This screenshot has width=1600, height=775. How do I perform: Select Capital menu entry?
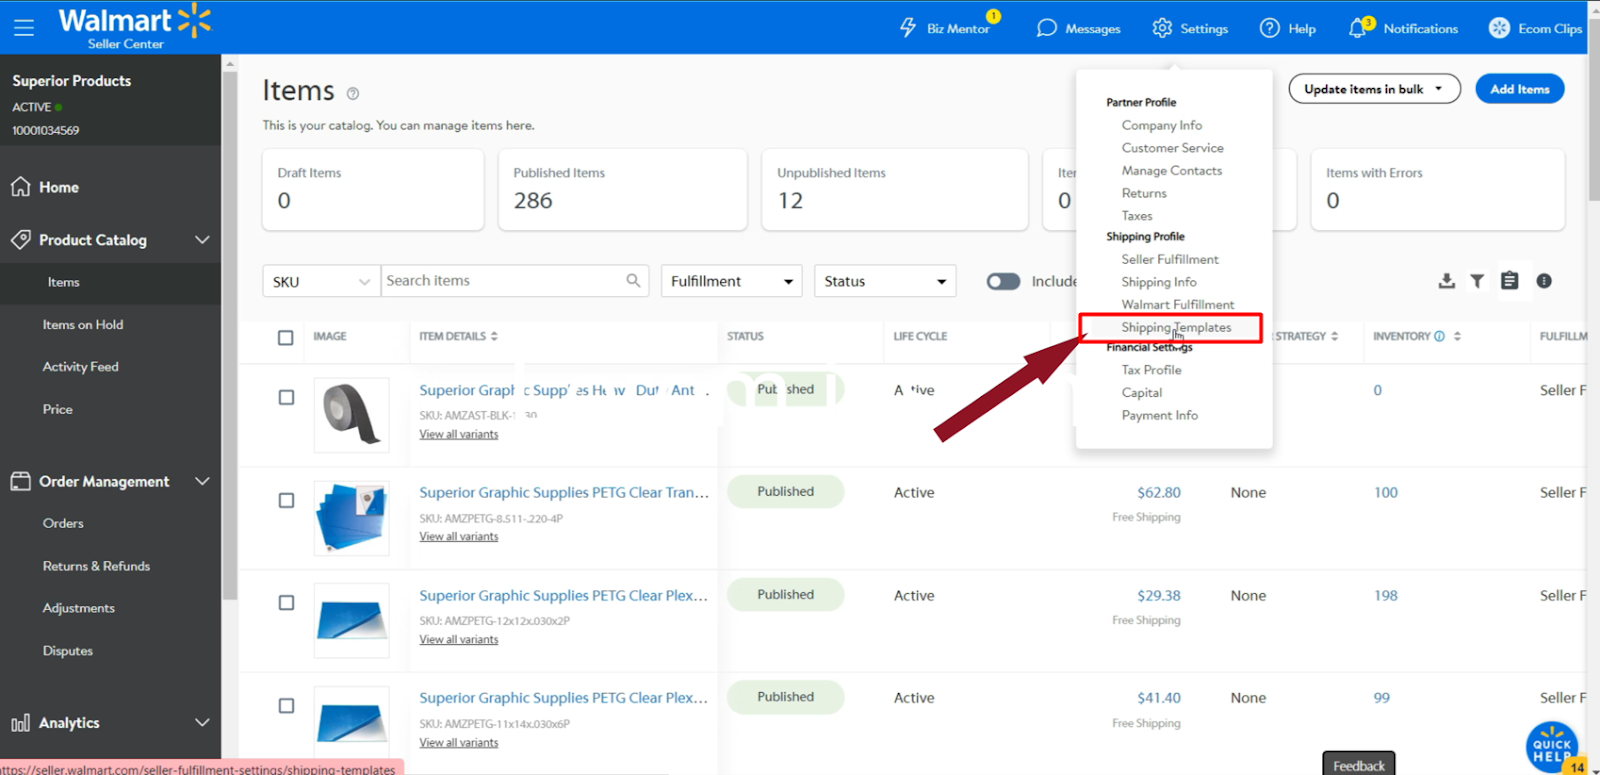click(x=1141, y=393)
